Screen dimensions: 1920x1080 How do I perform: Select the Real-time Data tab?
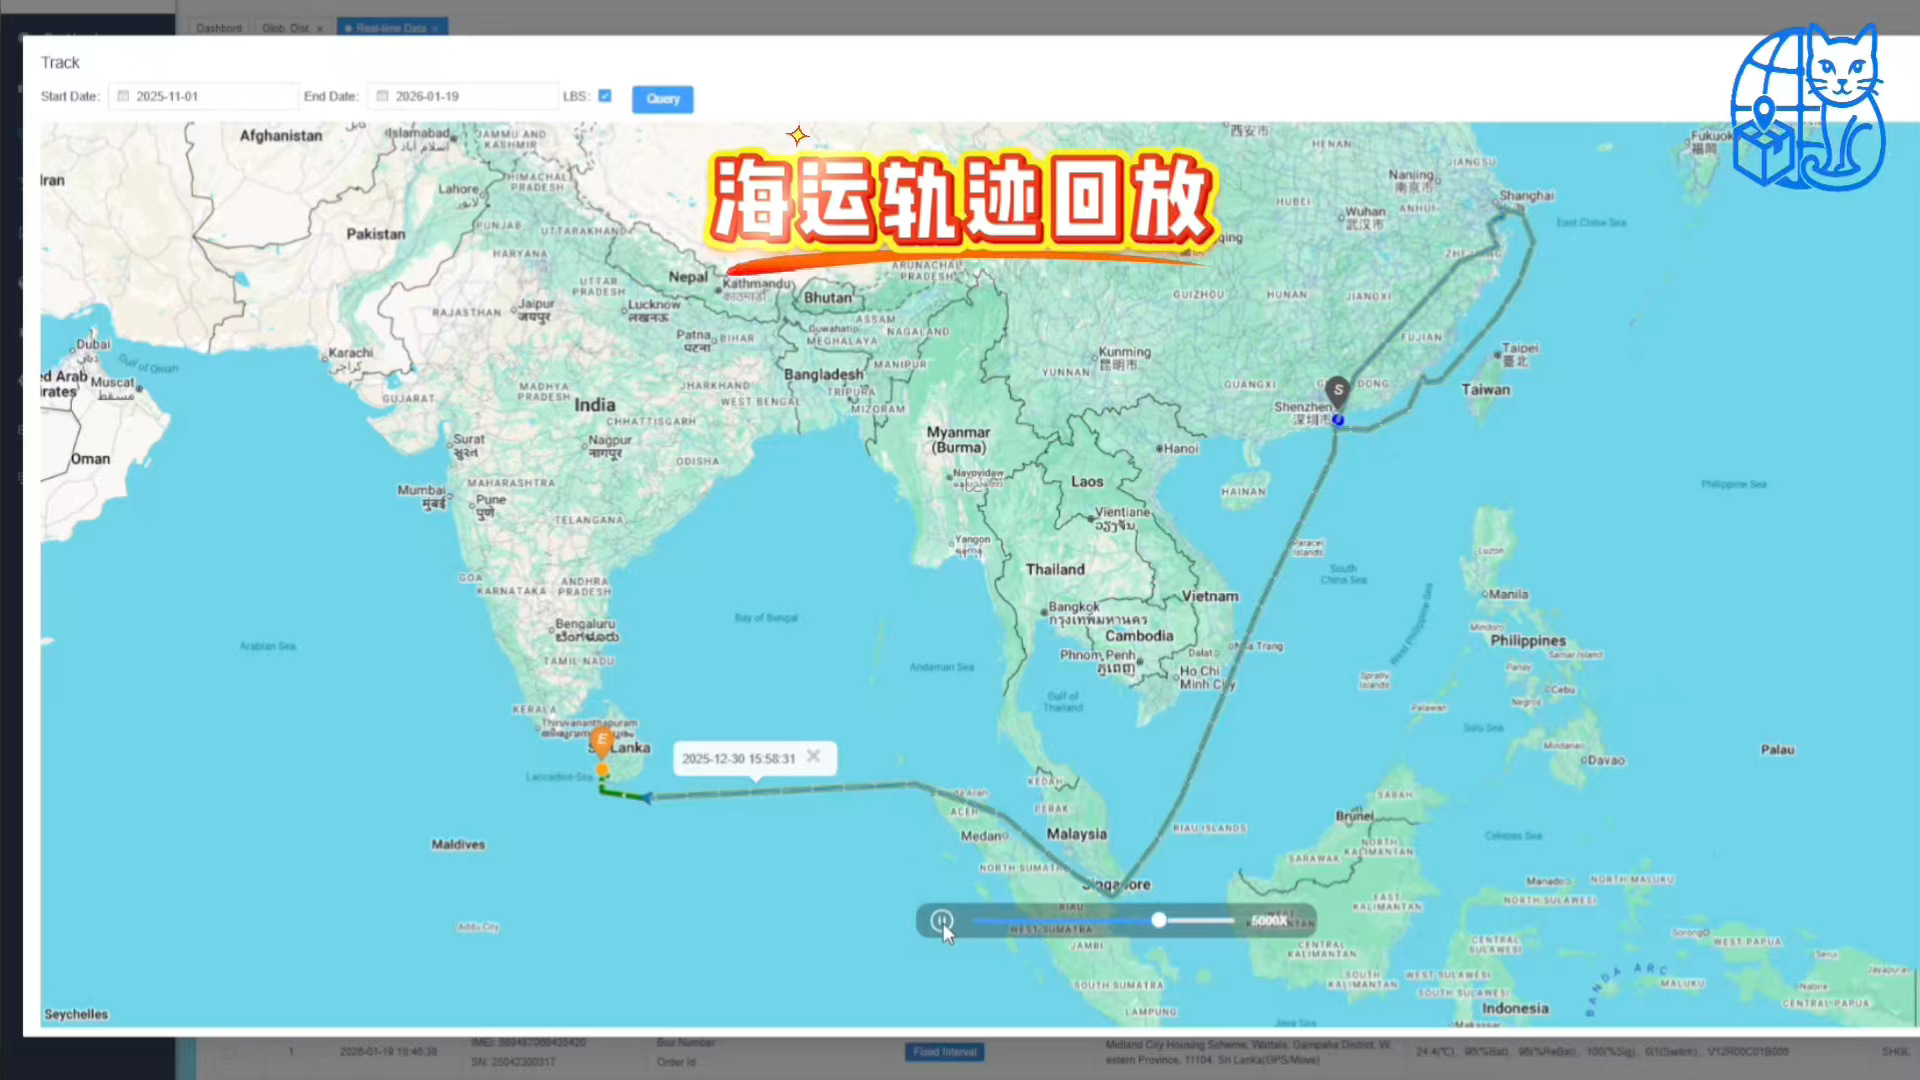tap(391, 28)
